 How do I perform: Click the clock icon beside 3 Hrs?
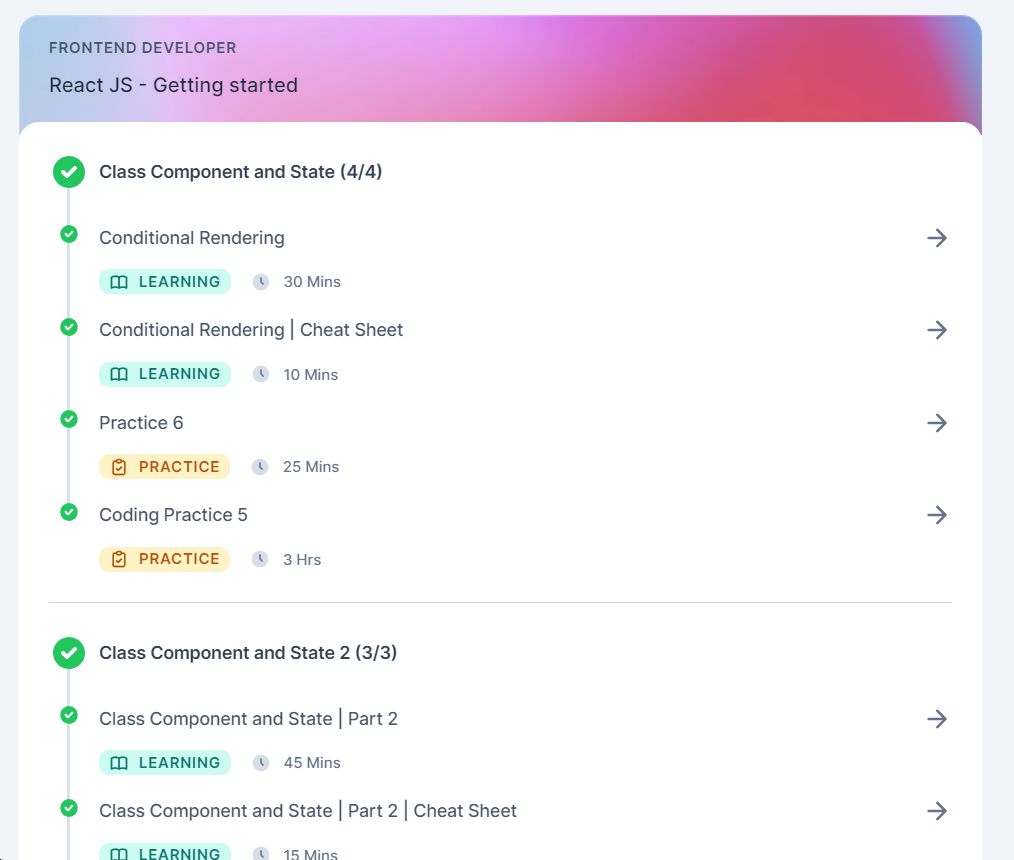(x=260, y=559)
